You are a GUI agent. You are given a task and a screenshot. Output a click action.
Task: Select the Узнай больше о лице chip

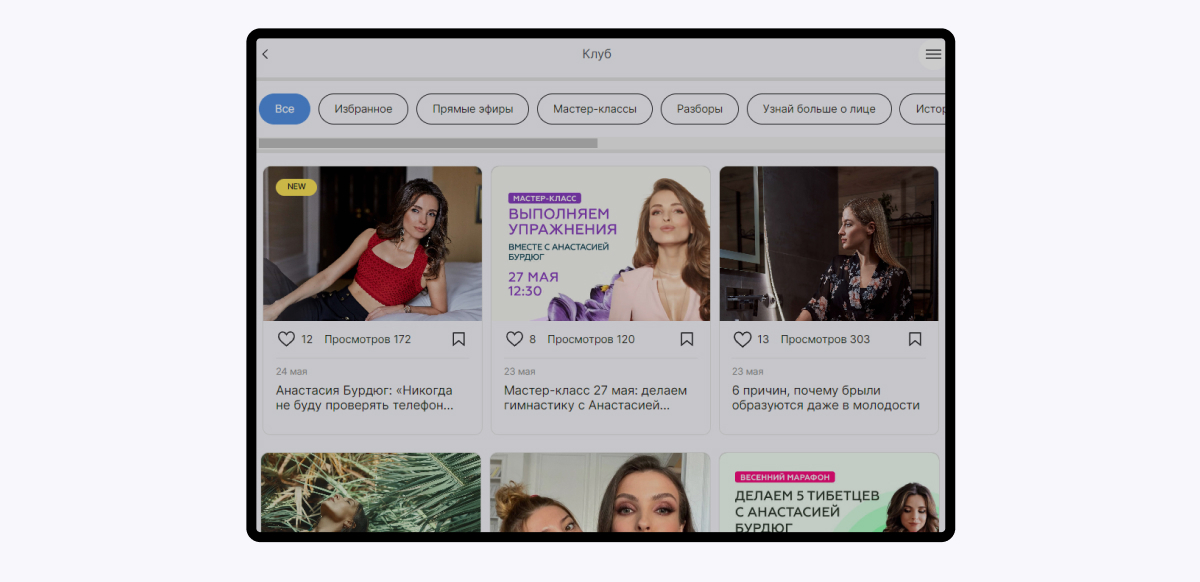(x=819, y=109)
